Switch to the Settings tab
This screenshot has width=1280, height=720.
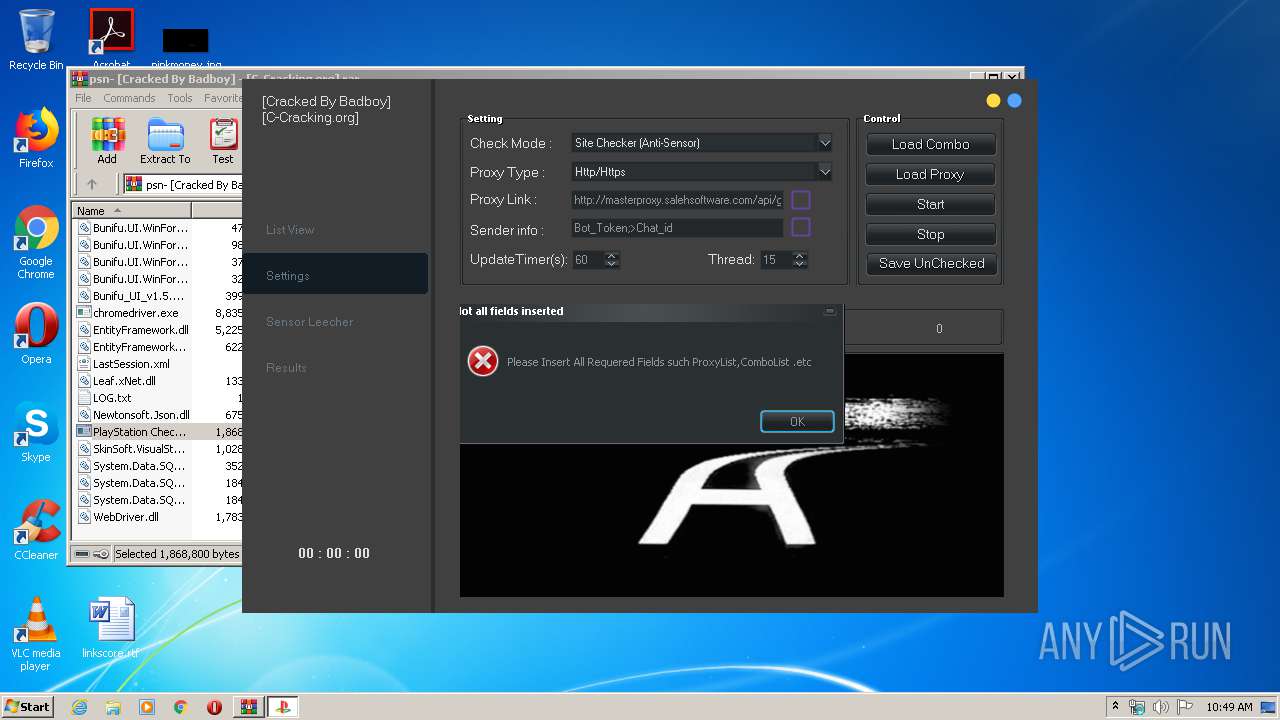335,275
